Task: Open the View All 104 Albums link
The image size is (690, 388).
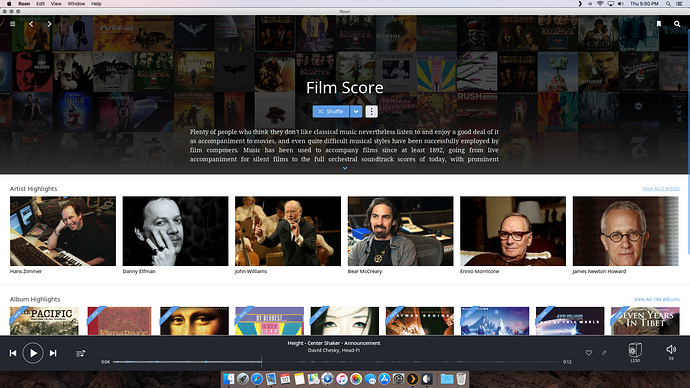Action: (x=657, y=299)
